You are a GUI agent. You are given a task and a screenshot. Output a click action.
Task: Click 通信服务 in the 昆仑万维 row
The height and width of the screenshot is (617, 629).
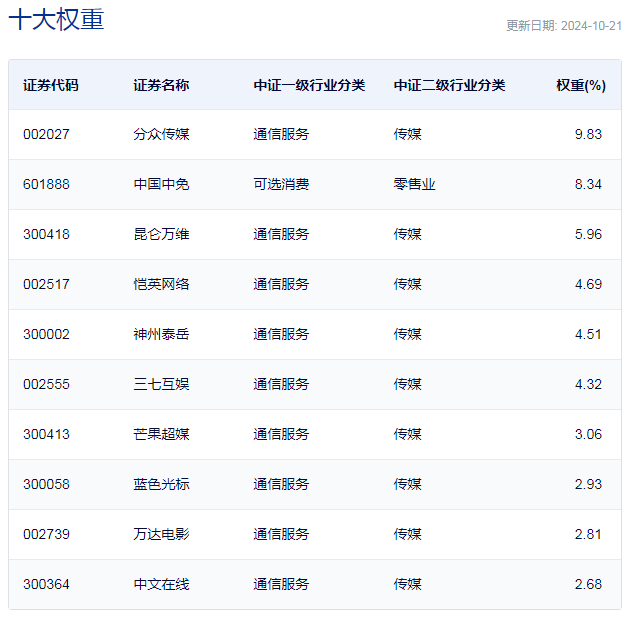point(281,234)
